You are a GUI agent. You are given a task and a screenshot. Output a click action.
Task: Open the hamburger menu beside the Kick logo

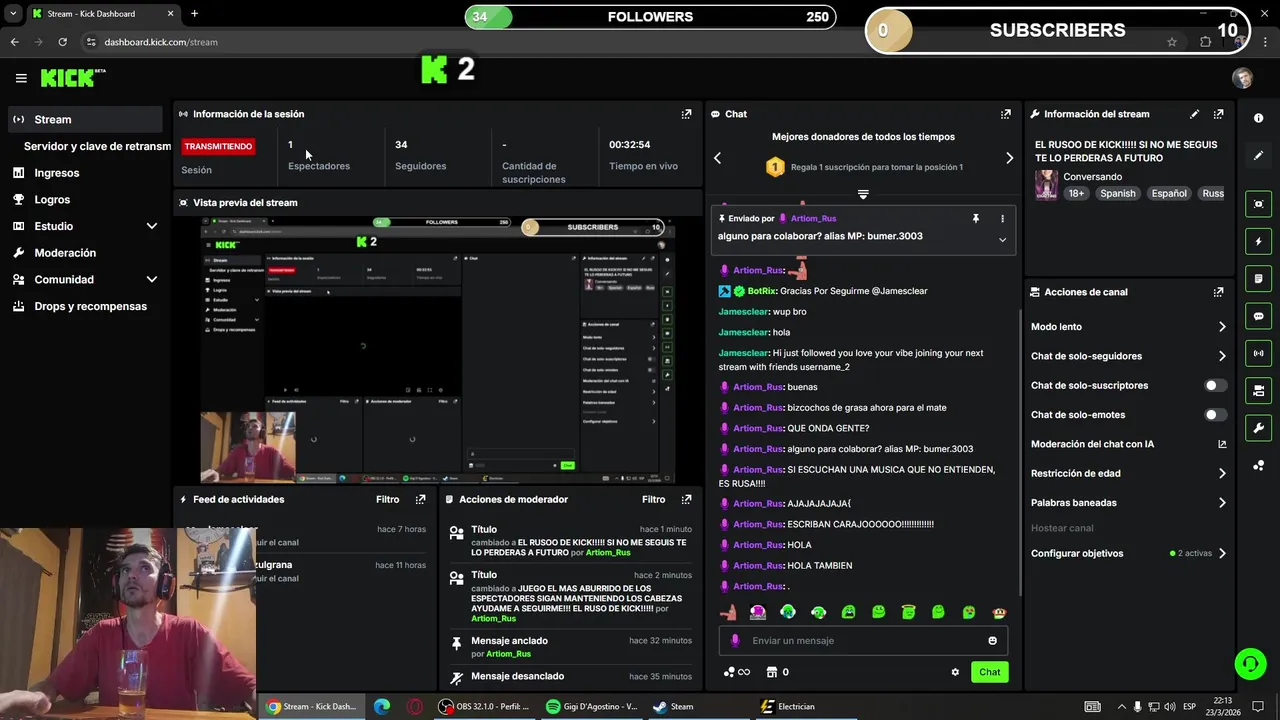click(21, 78)
